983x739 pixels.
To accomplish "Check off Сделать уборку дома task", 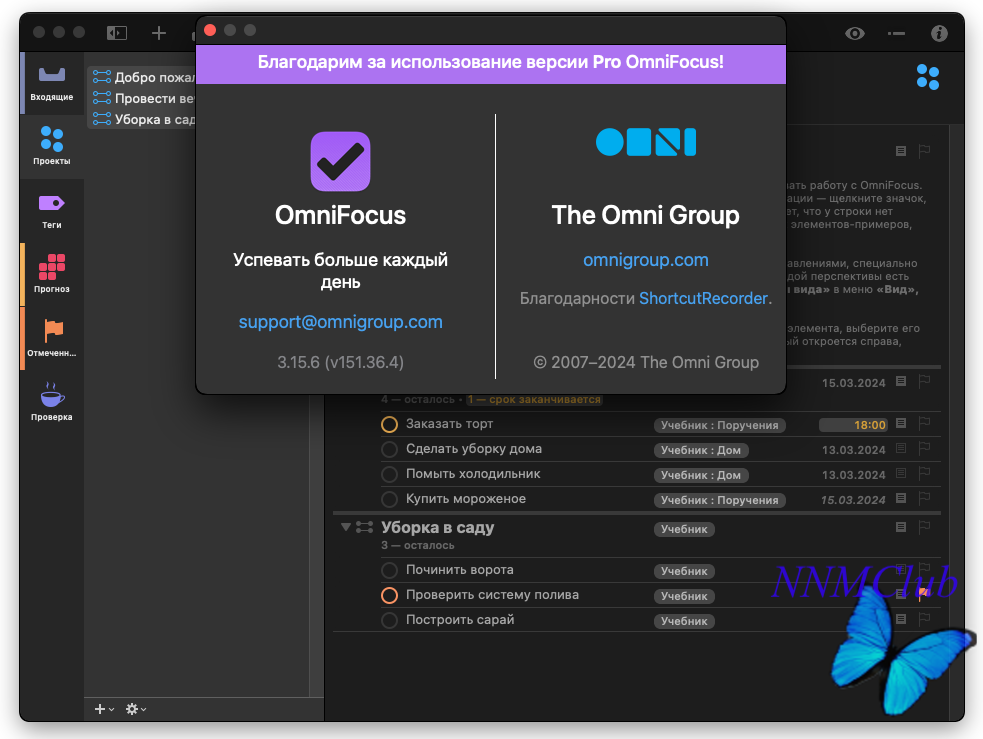I will coord(389,449).
